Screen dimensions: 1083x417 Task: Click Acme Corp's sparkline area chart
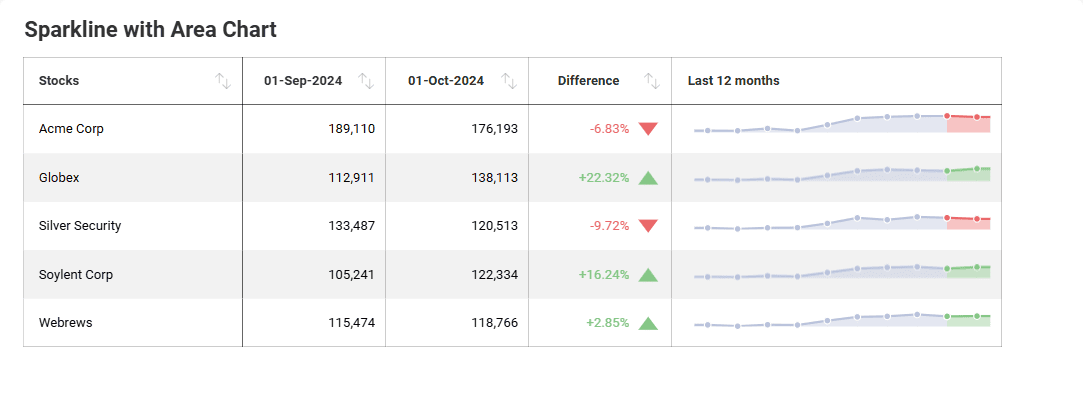[x=843, y=124]
